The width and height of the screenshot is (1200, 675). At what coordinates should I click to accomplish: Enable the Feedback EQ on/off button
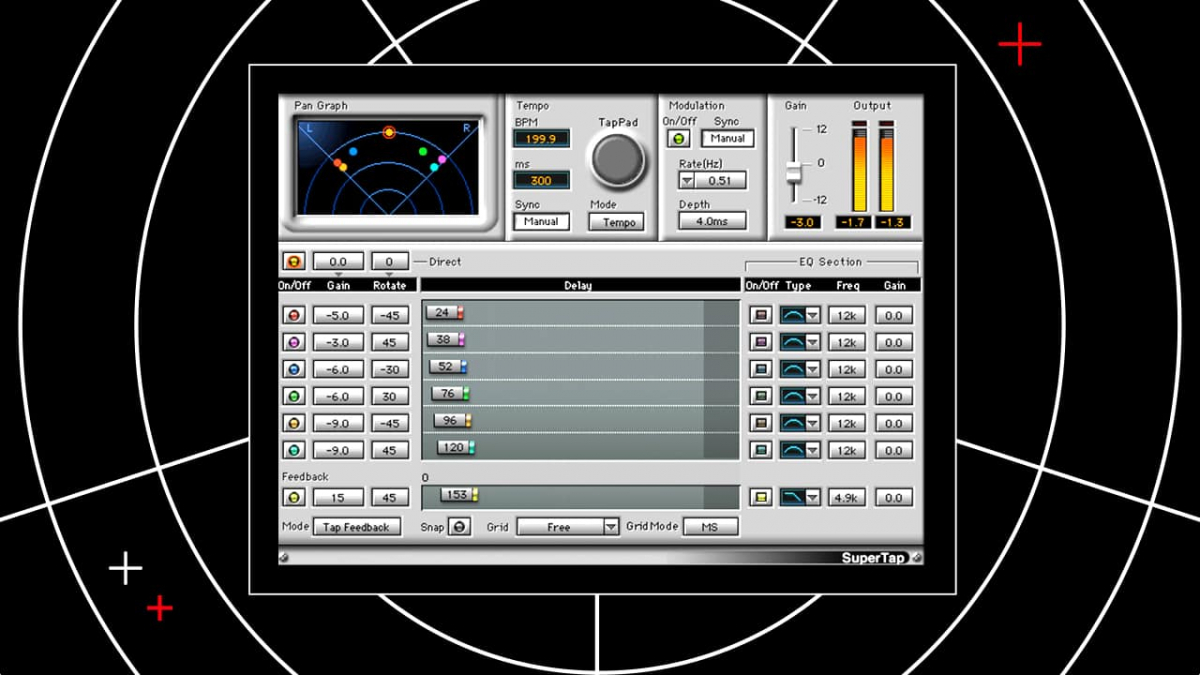pyautogui.click(x=761, y=497)
